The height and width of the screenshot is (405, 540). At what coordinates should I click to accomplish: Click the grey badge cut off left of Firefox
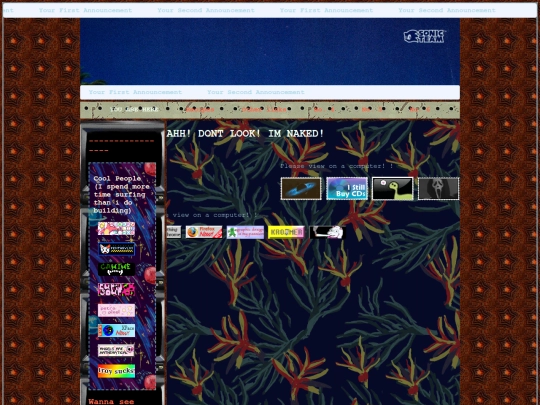pyautogui.click(x=174, y=232)
